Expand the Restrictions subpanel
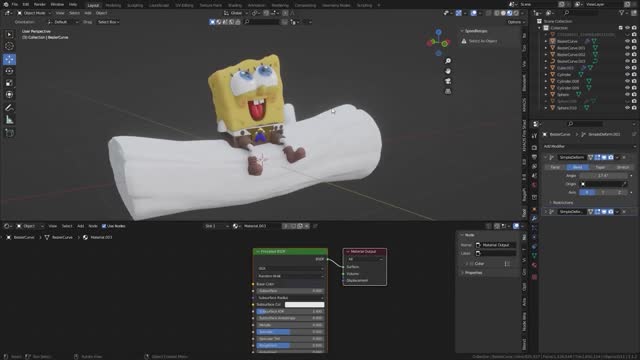640x360 pixels. (562, 203)
